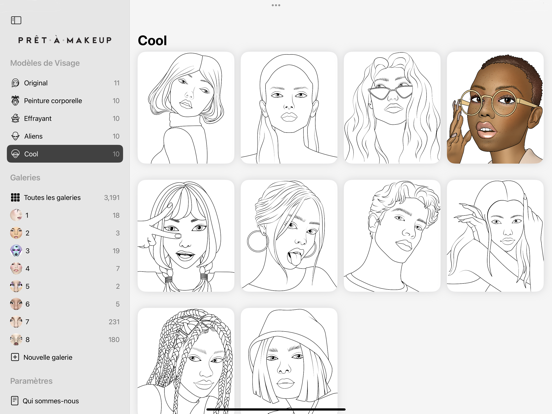Click the 3,191 all galleries count
Viewport: 552px width, 414px height.
tap(112, 197)
